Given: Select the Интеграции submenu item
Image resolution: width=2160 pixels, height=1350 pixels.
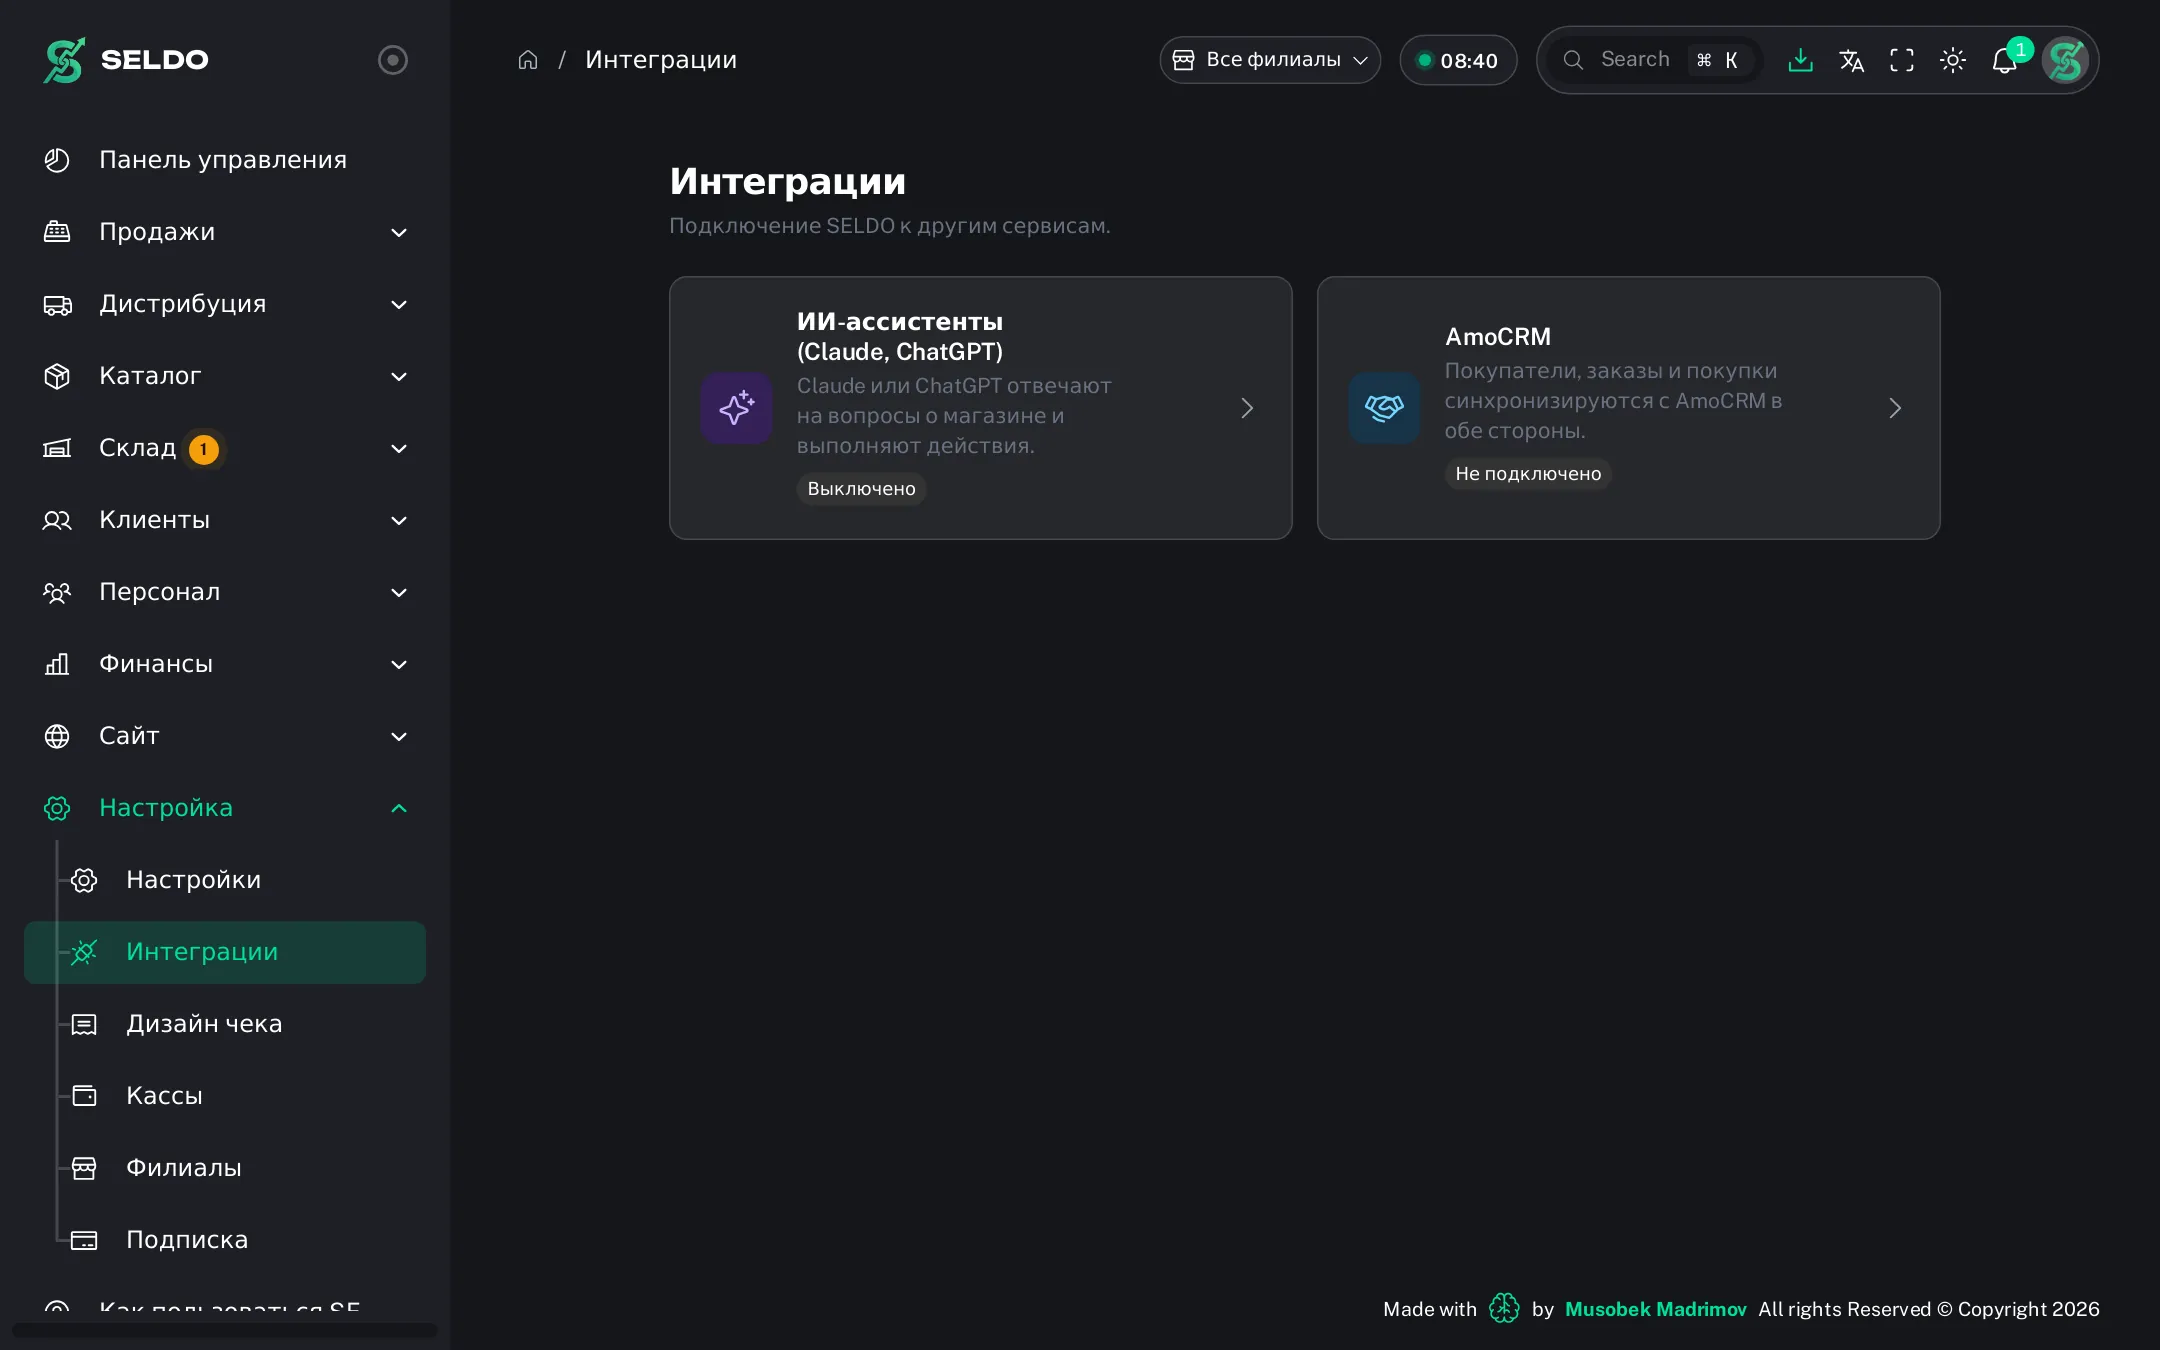Looking at the screenshot, I should [x=225, y=952].
